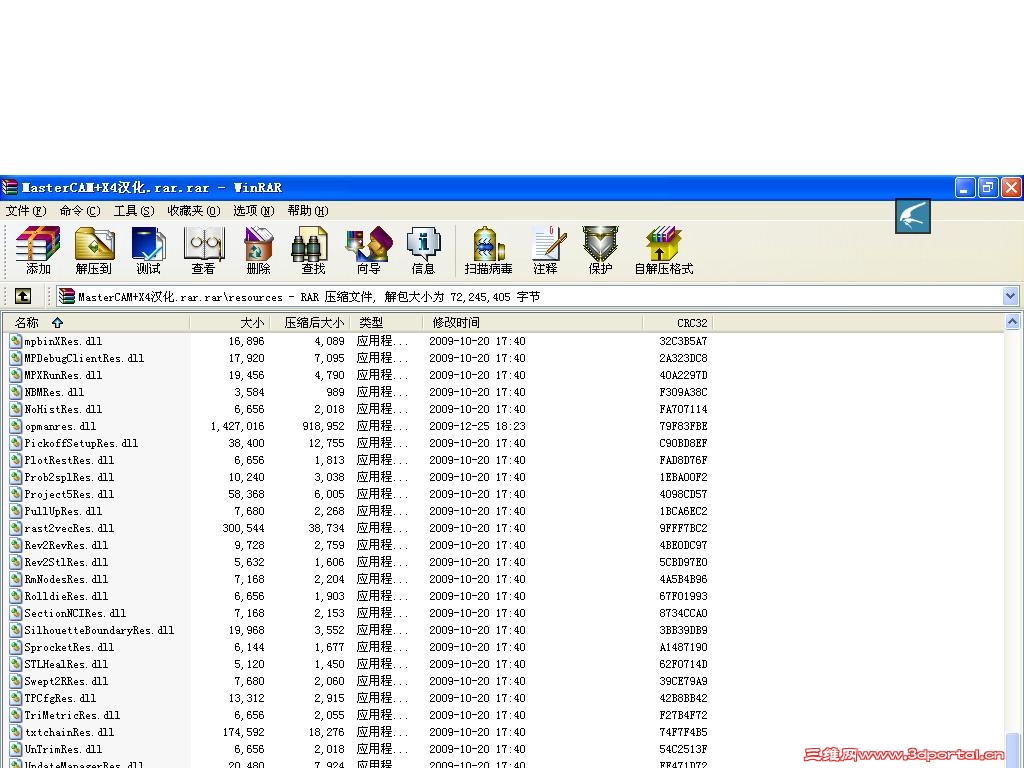Click the bird logo icon in menu bar

click(912, 216)
